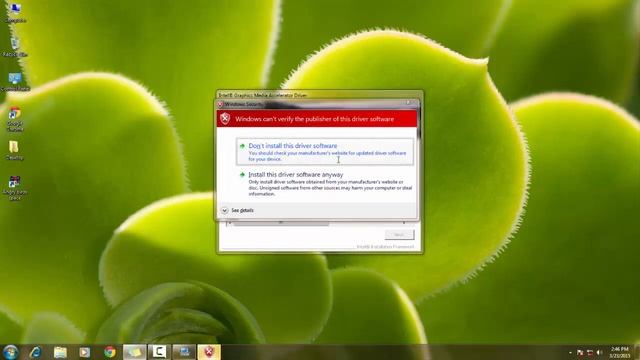640x360 pixels.
Task: Show hidden system tray icons
Action: tap(570, 353)
